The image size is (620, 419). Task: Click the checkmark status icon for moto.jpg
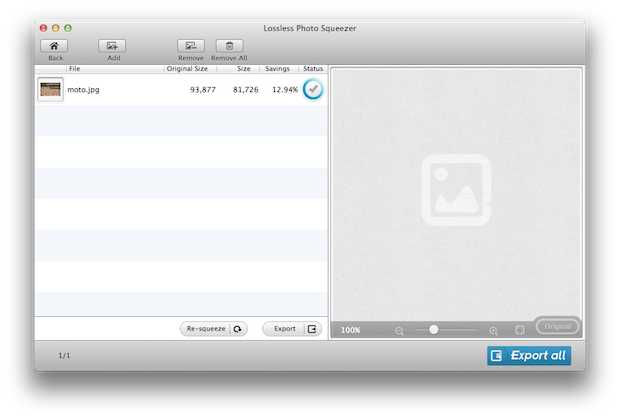click(x=313, y=89)
